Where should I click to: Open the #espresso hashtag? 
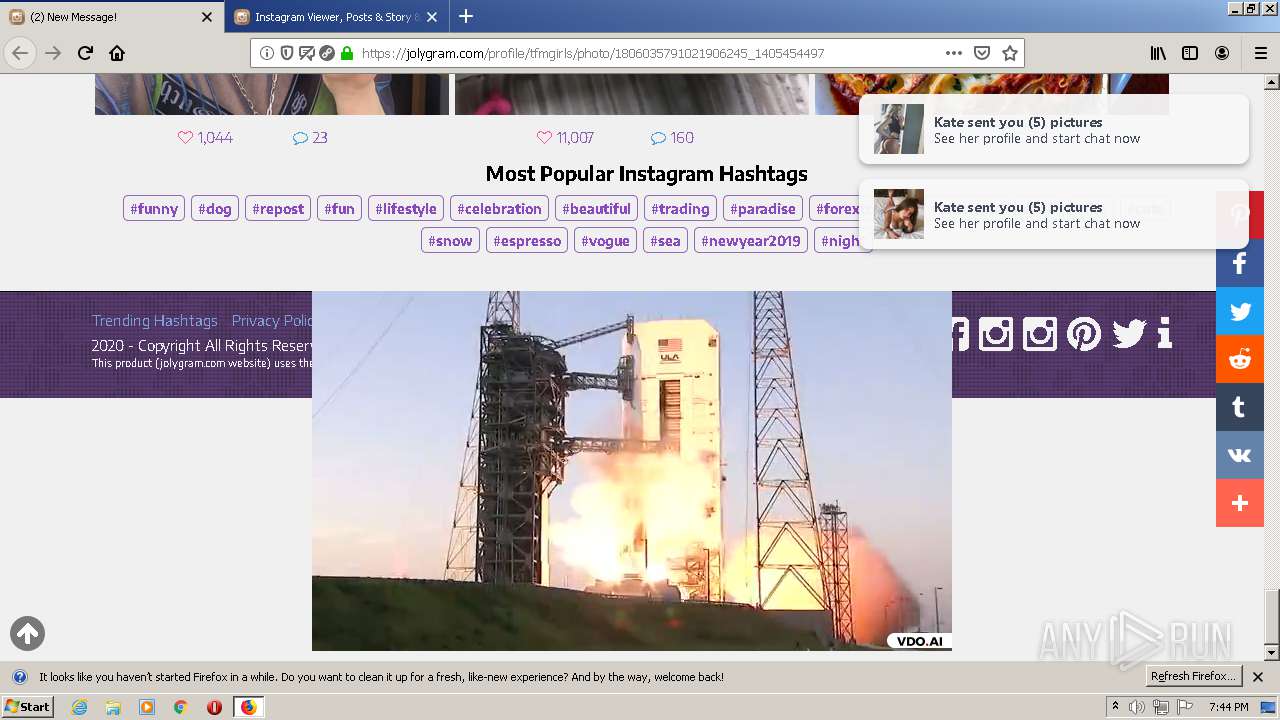click(527, 241)
